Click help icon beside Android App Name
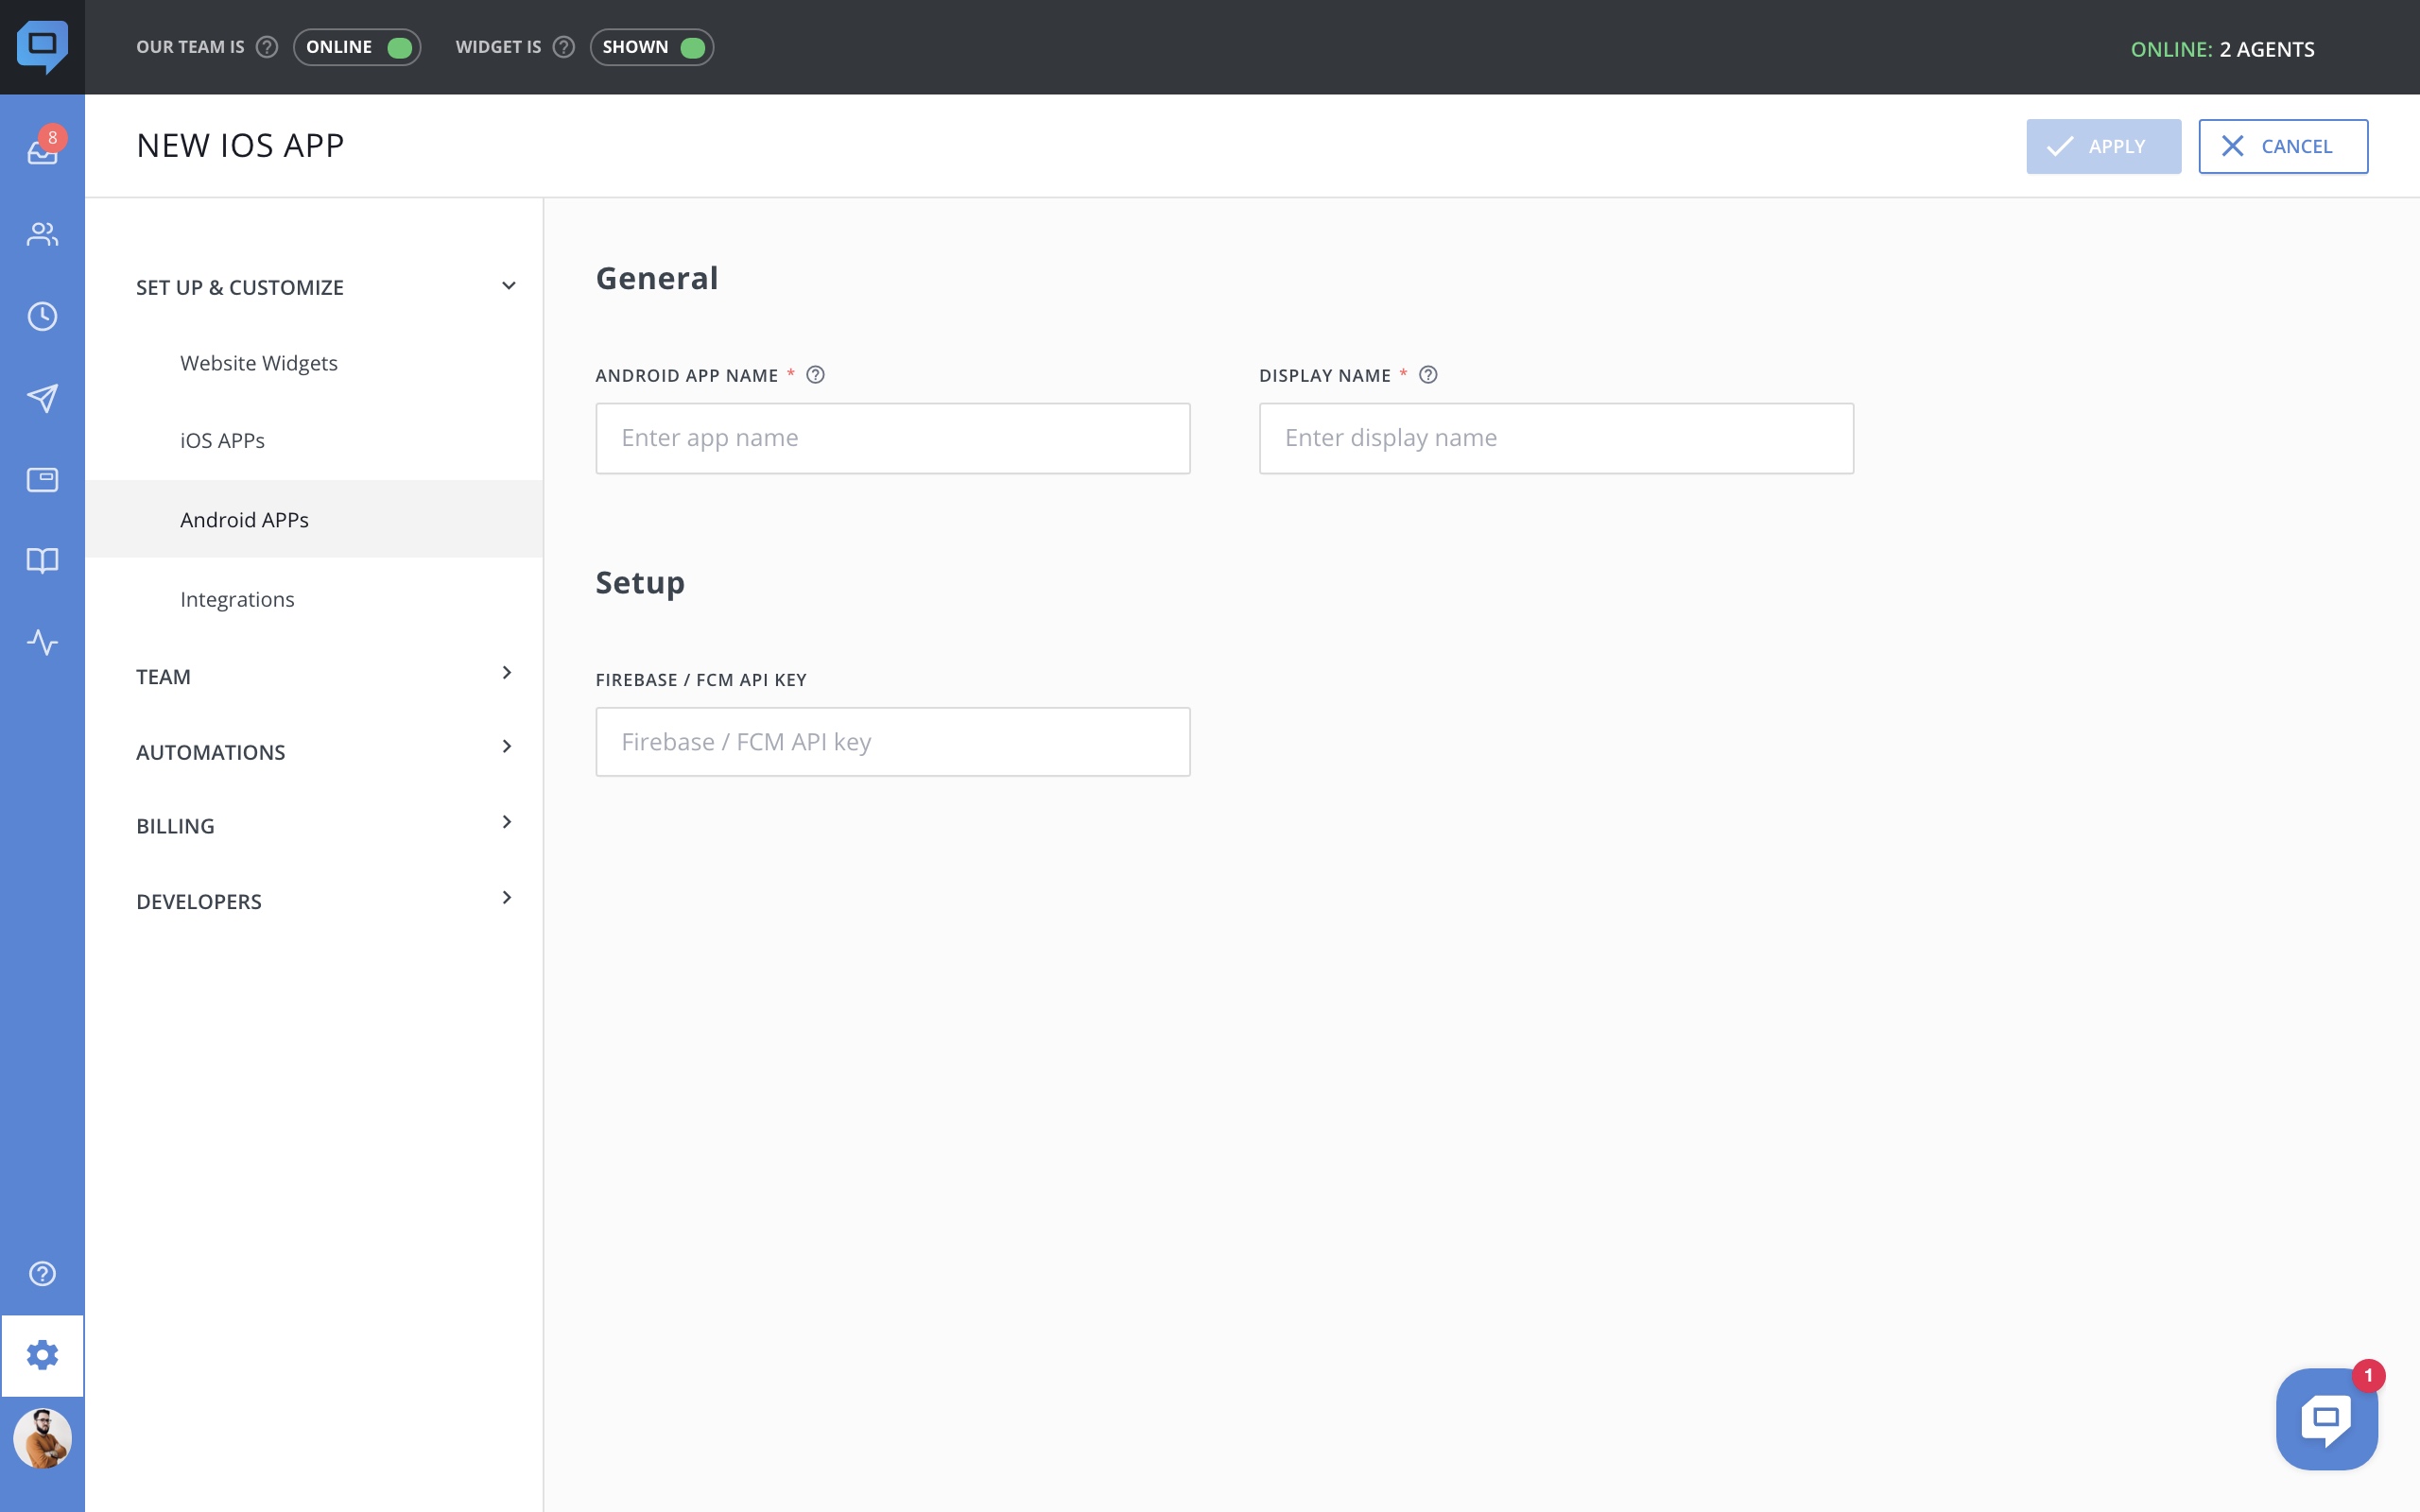The width and height of the screenshot is (2420, 1512). point(815,375)
